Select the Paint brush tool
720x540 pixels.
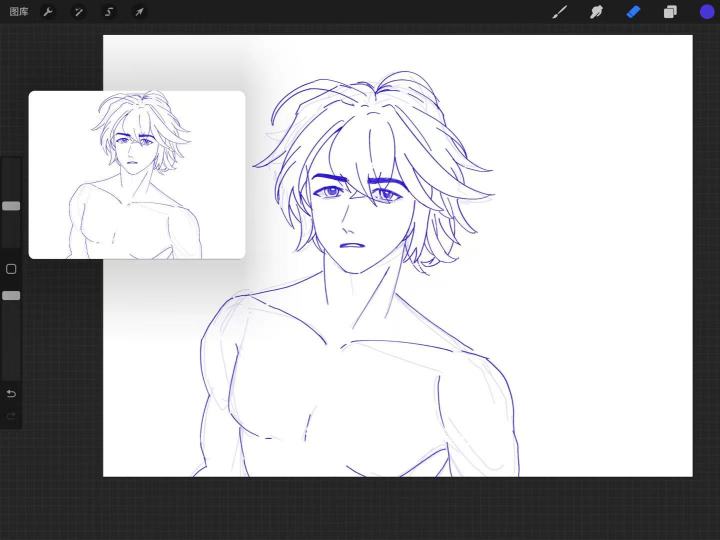click(559, 11)
